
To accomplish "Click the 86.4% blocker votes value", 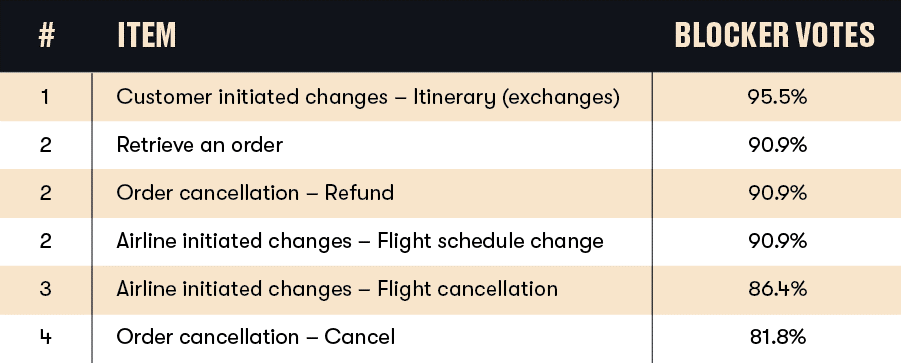I will 777,288.
